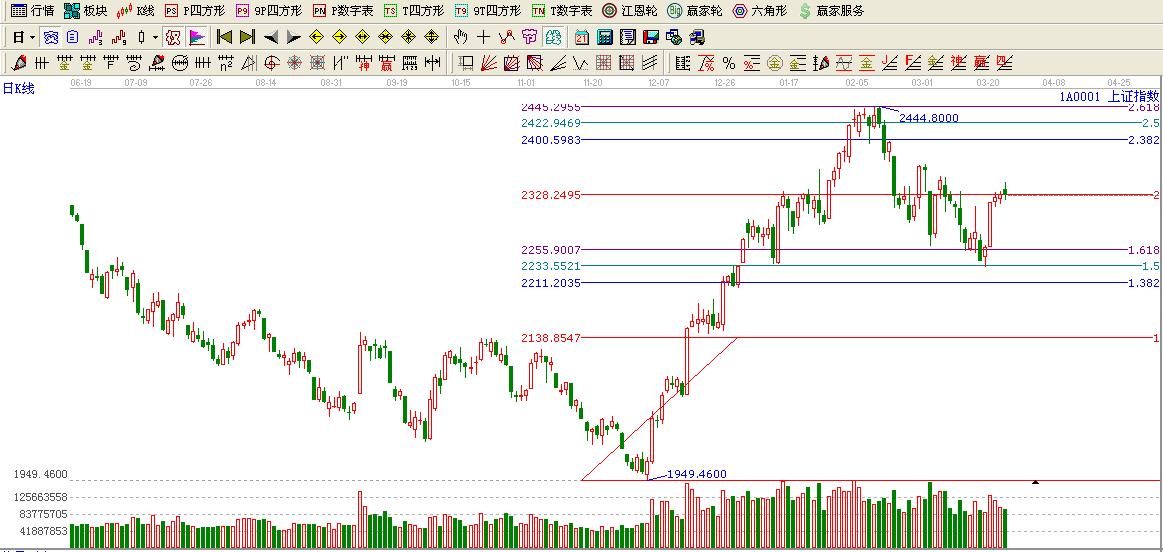This screenshot has width=1163, height=552.
Task: Open the 行情 menu
Action: 32,11
